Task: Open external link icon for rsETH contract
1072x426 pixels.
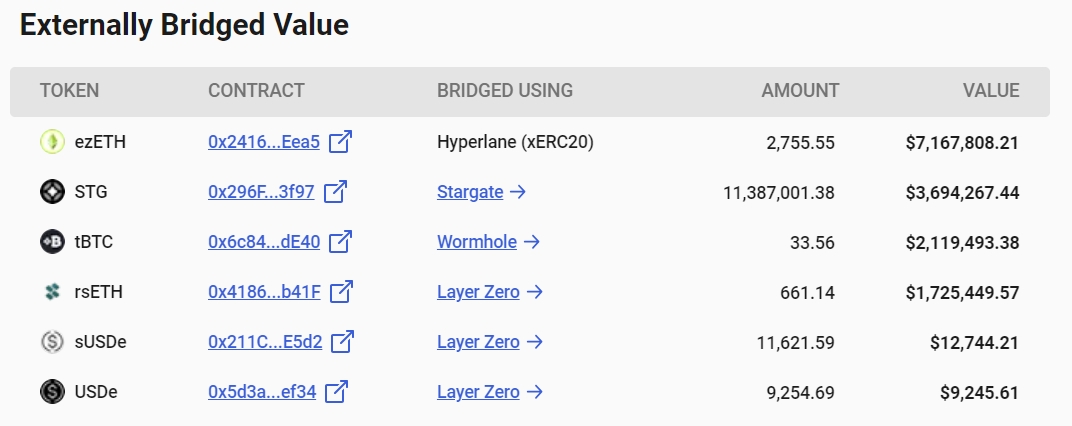Action: [341, 291]
